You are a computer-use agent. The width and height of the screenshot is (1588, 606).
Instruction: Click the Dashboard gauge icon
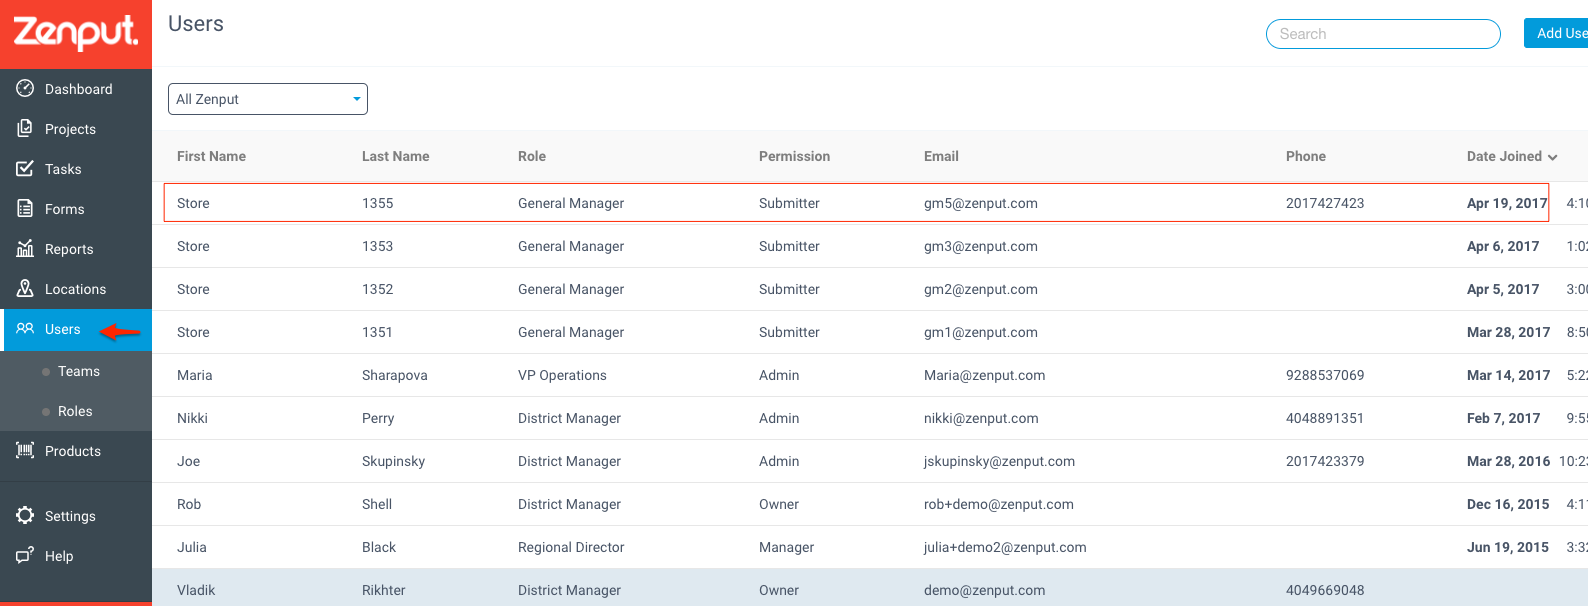25,88
